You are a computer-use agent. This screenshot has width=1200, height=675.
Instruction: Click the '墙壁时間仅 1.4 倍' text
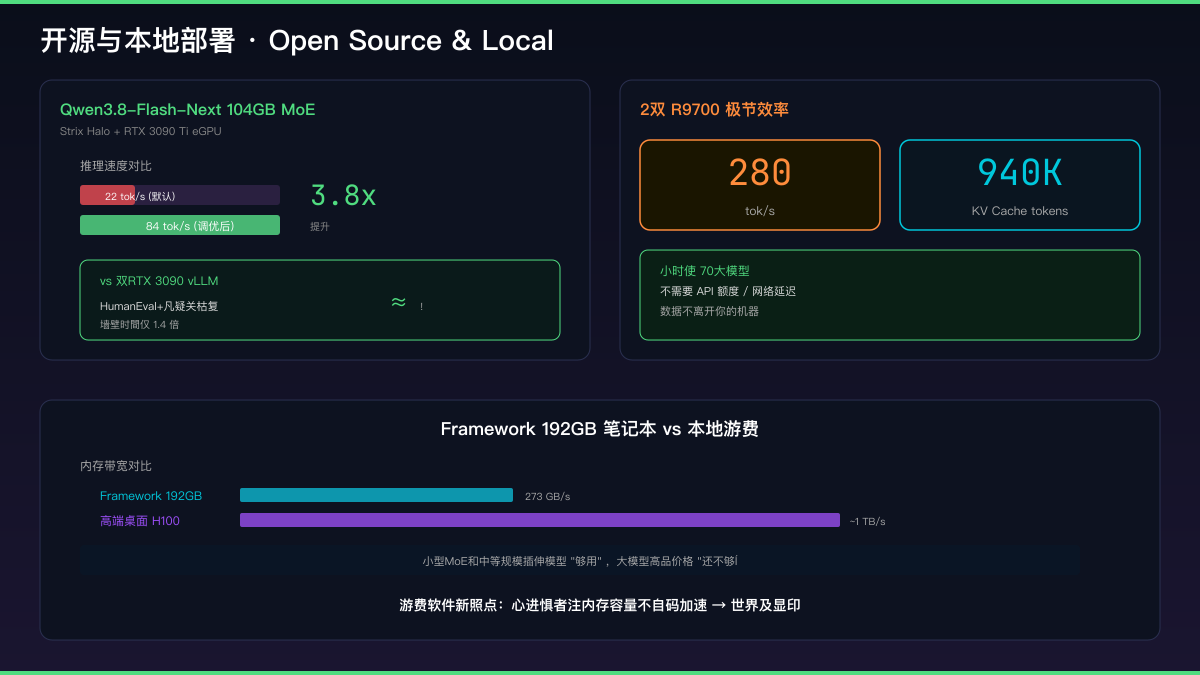(x=139, y=325)
